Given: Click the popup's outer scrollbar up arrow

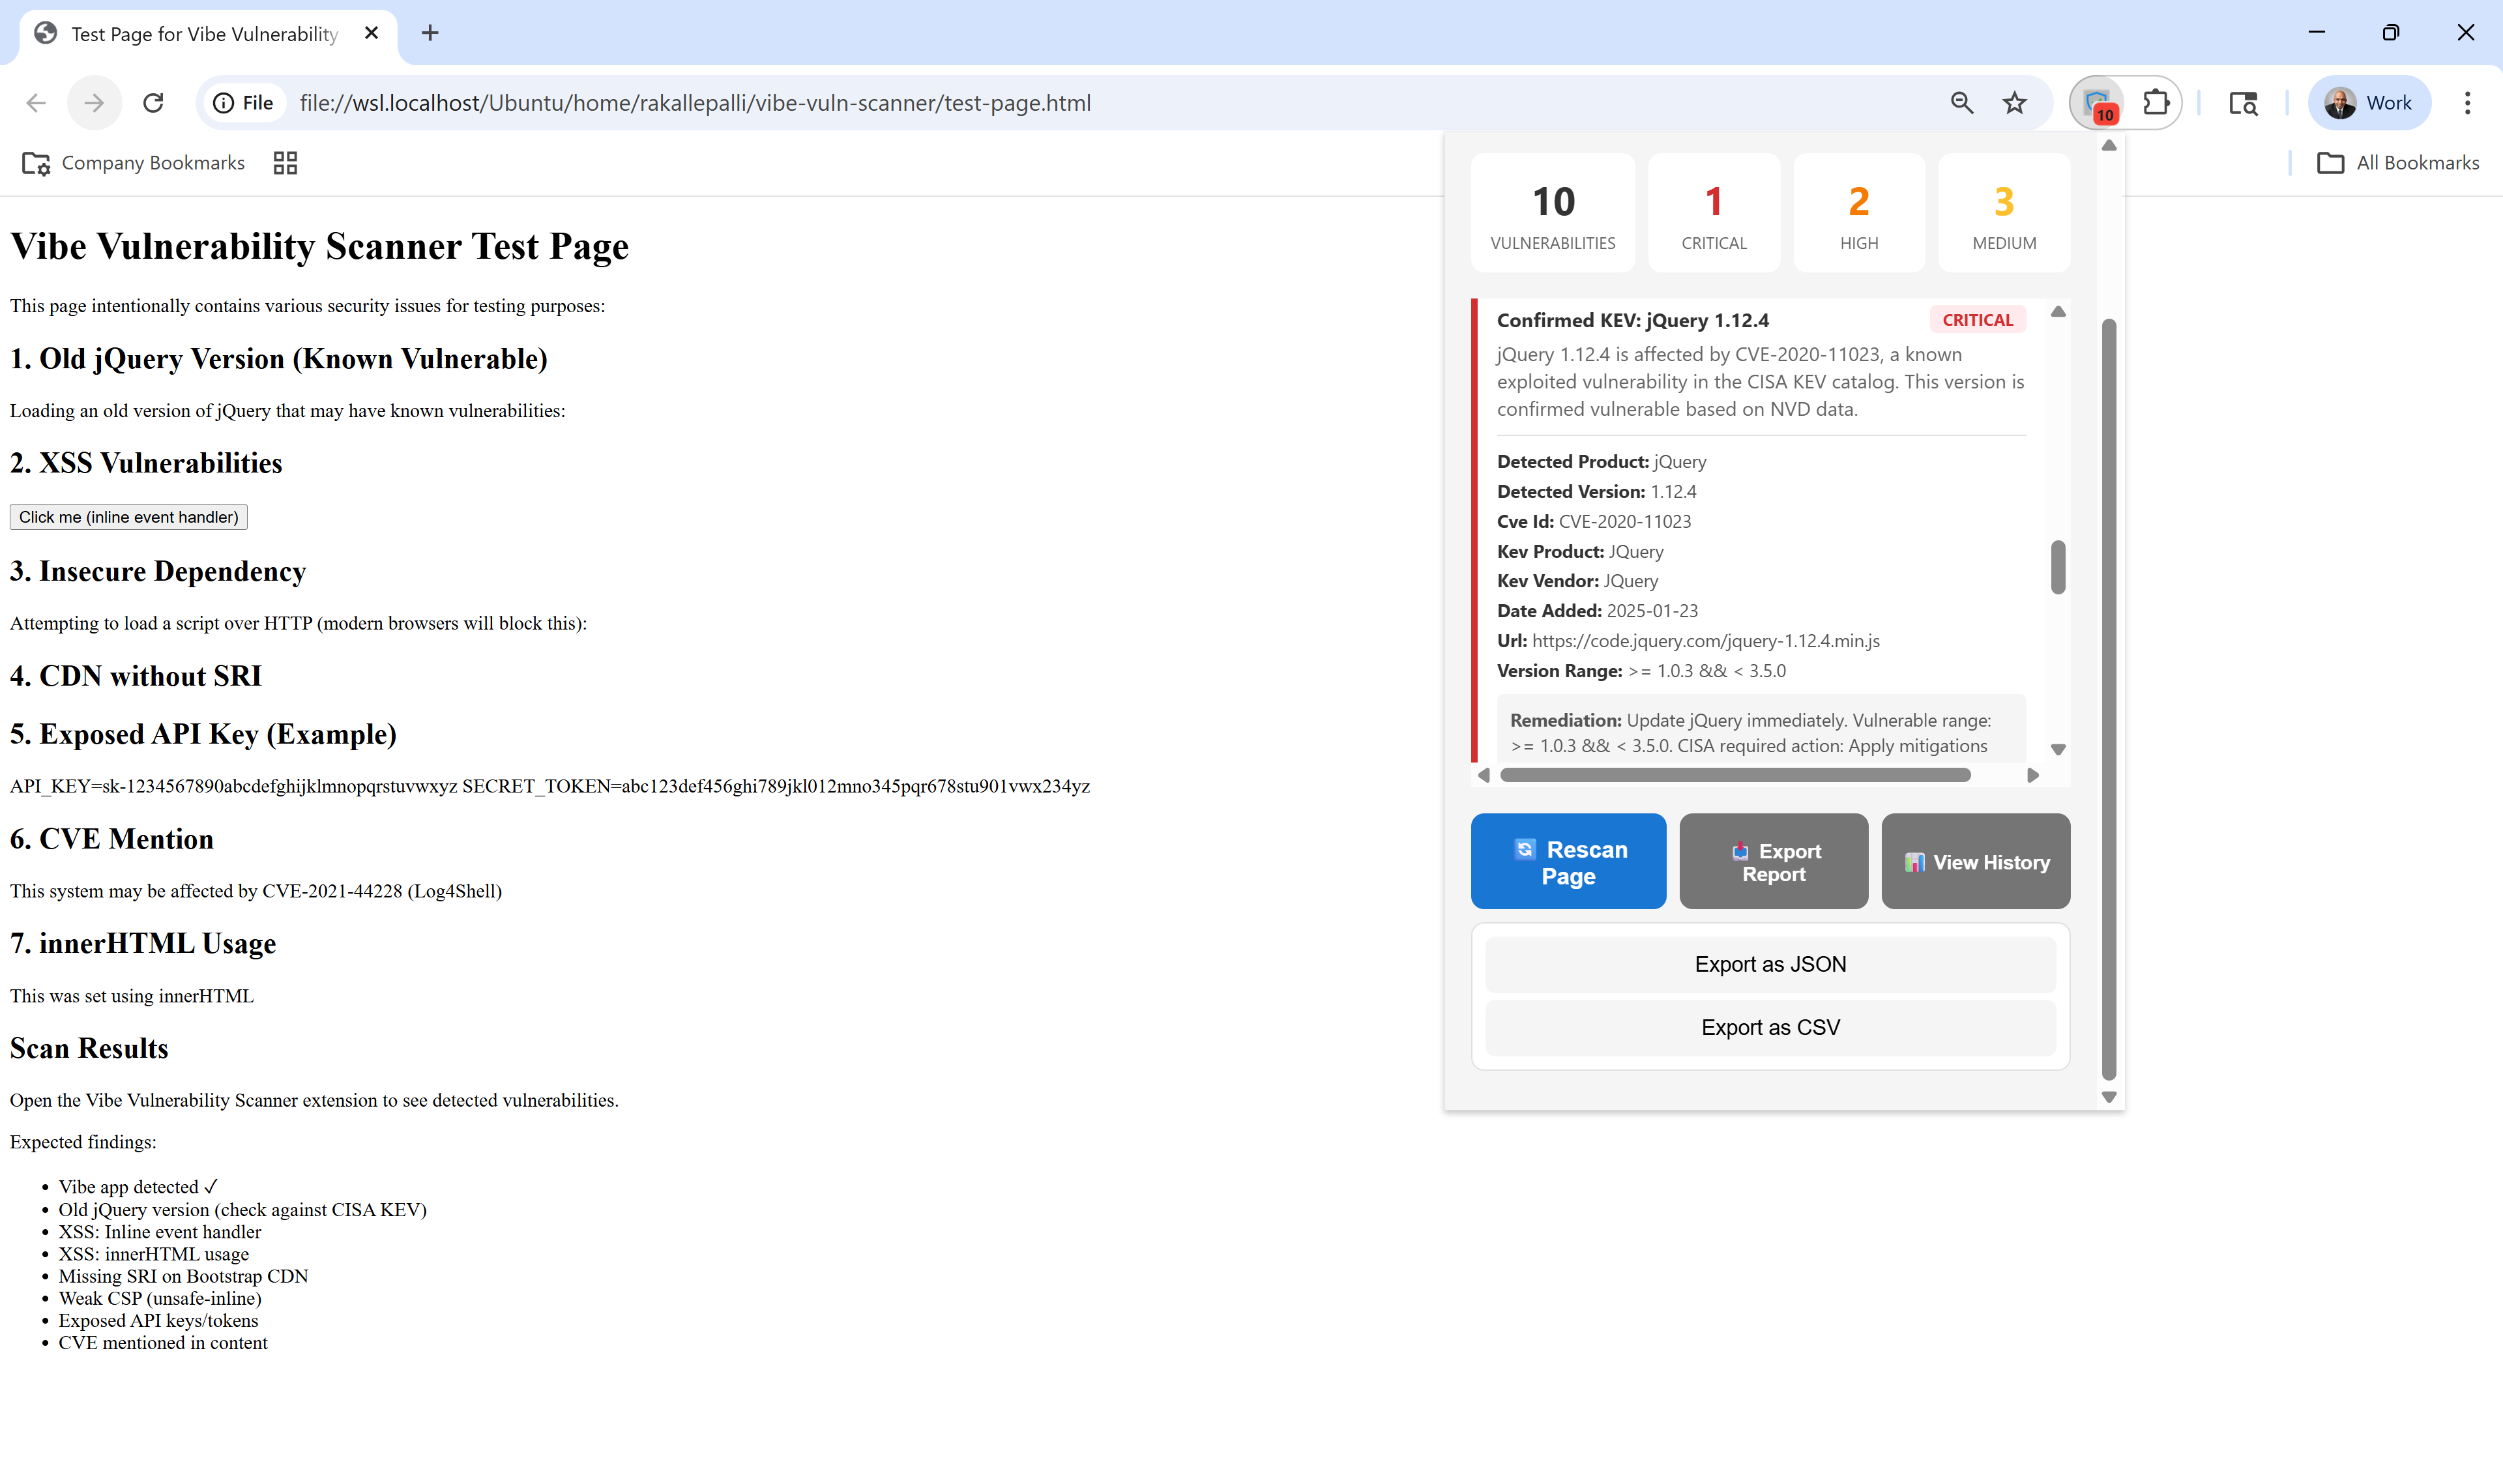Looking at the screenshot, I should click(x=2108, y=146).
